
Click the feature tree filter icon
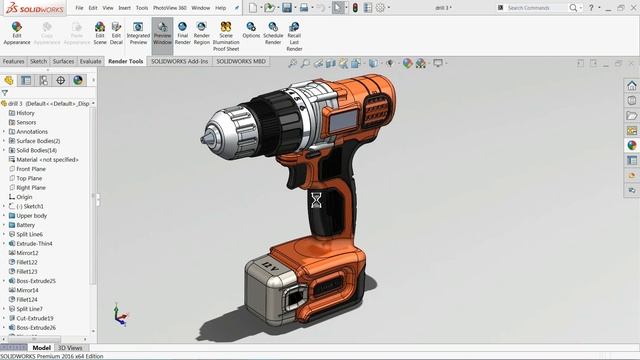5,93
